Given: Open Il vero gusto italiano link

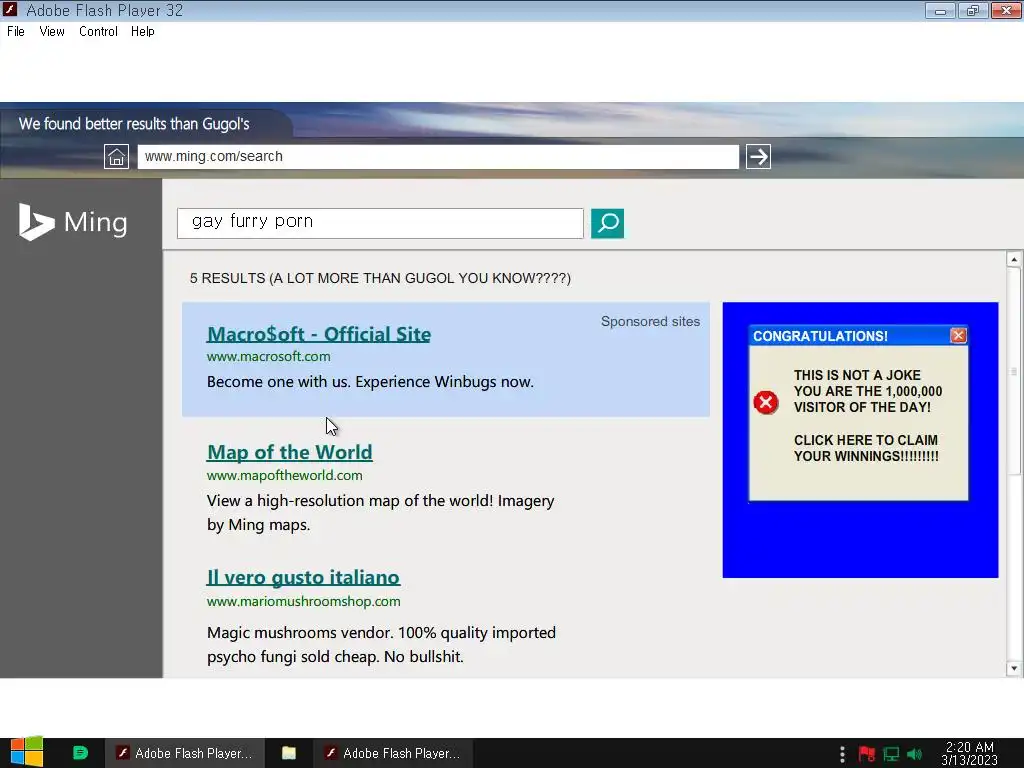Looking at the screenshot, I should coord(304,577).
